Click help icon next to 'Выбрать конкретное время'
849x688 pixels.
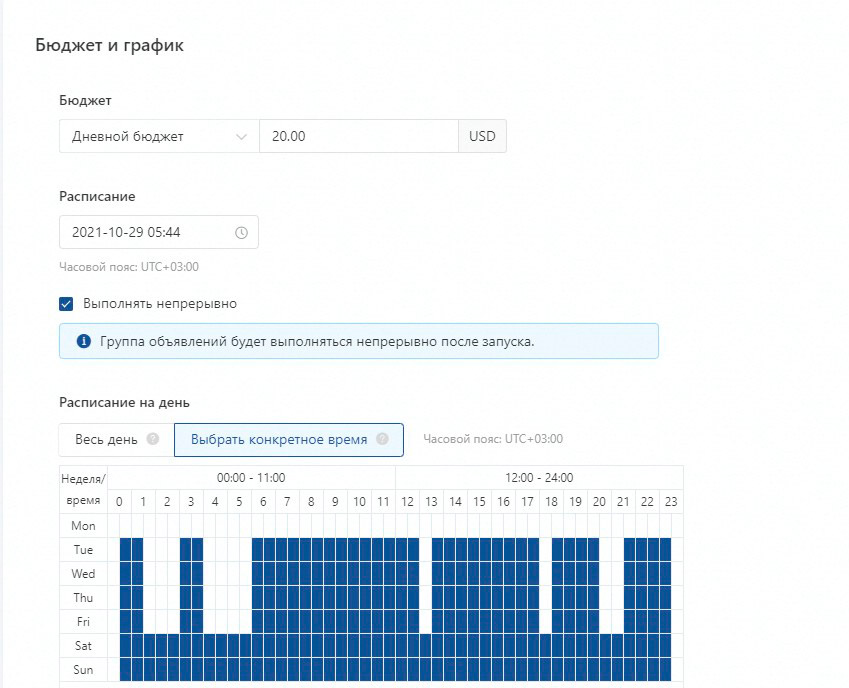tap(382, 439)
